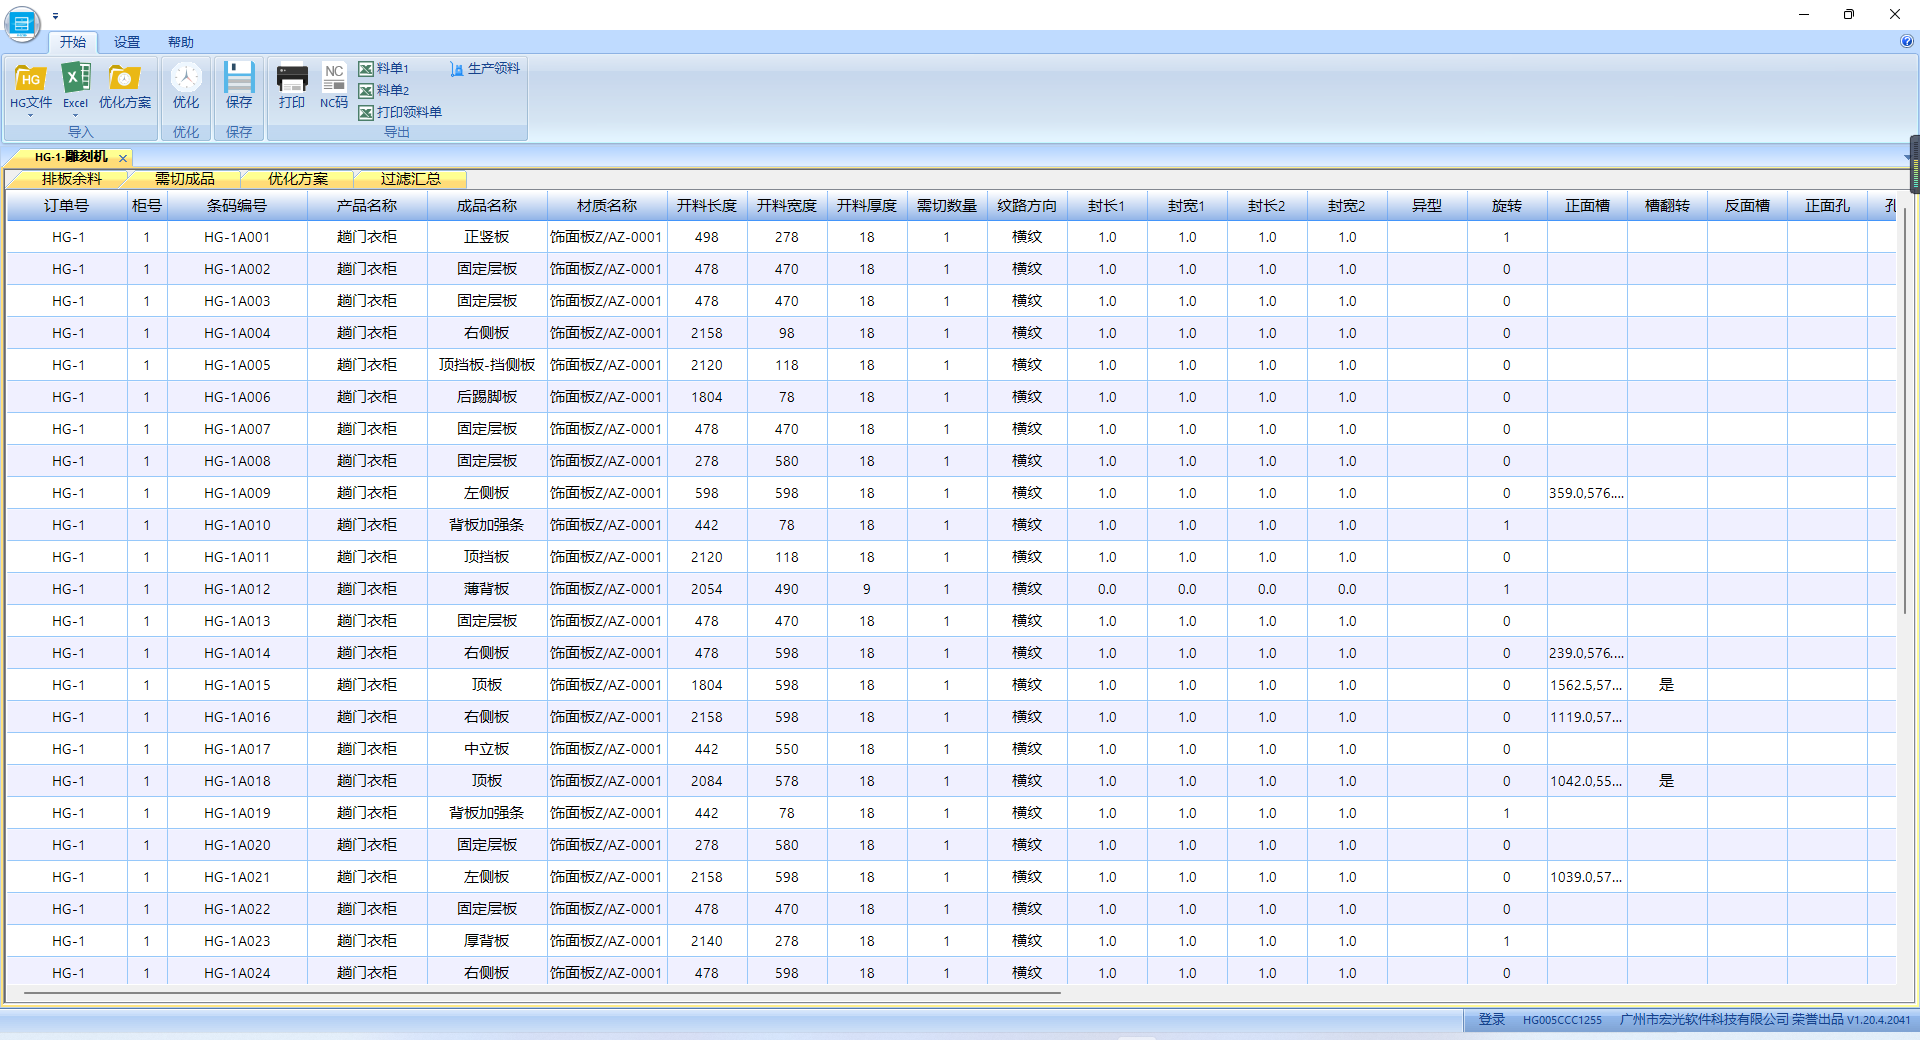Click the 需切数量 column header
The width and height of the screenshot is (1920, 1040).
tap(947, 206)
